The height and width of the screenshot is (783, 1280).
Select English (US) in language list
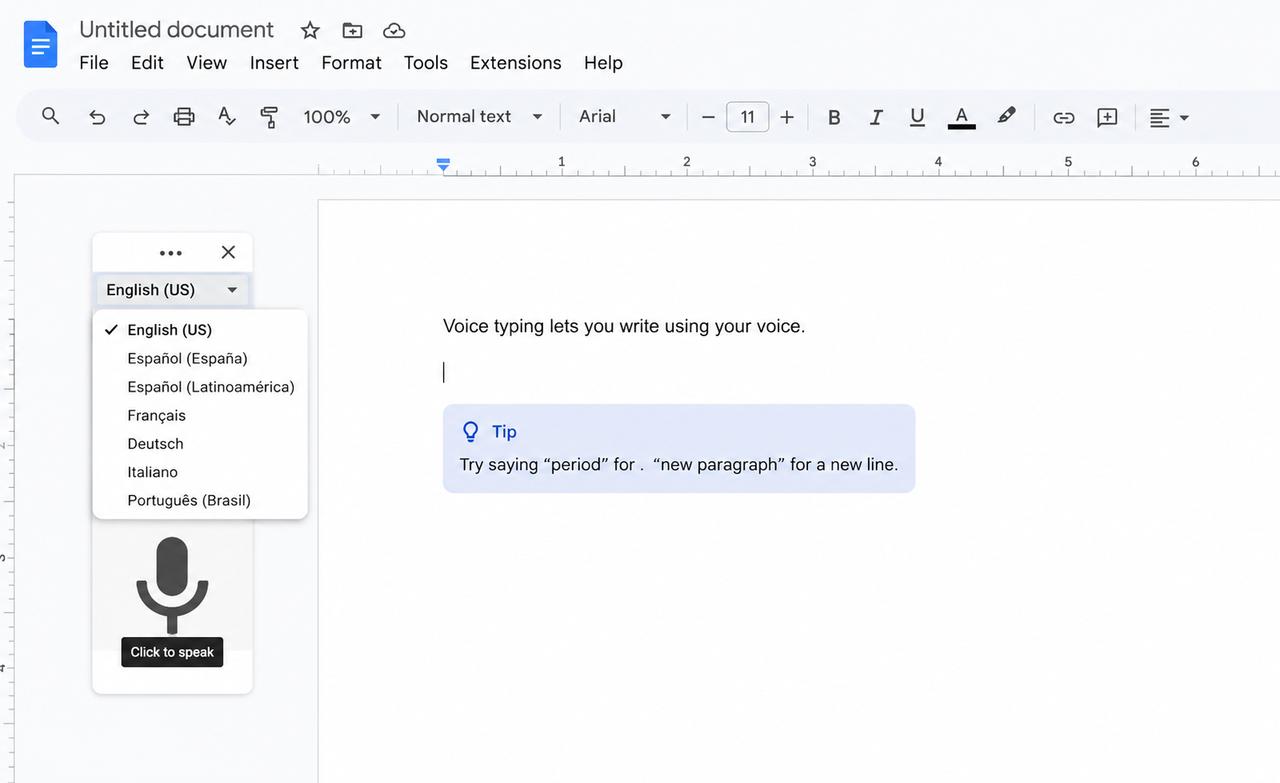(x=200, y=330)
